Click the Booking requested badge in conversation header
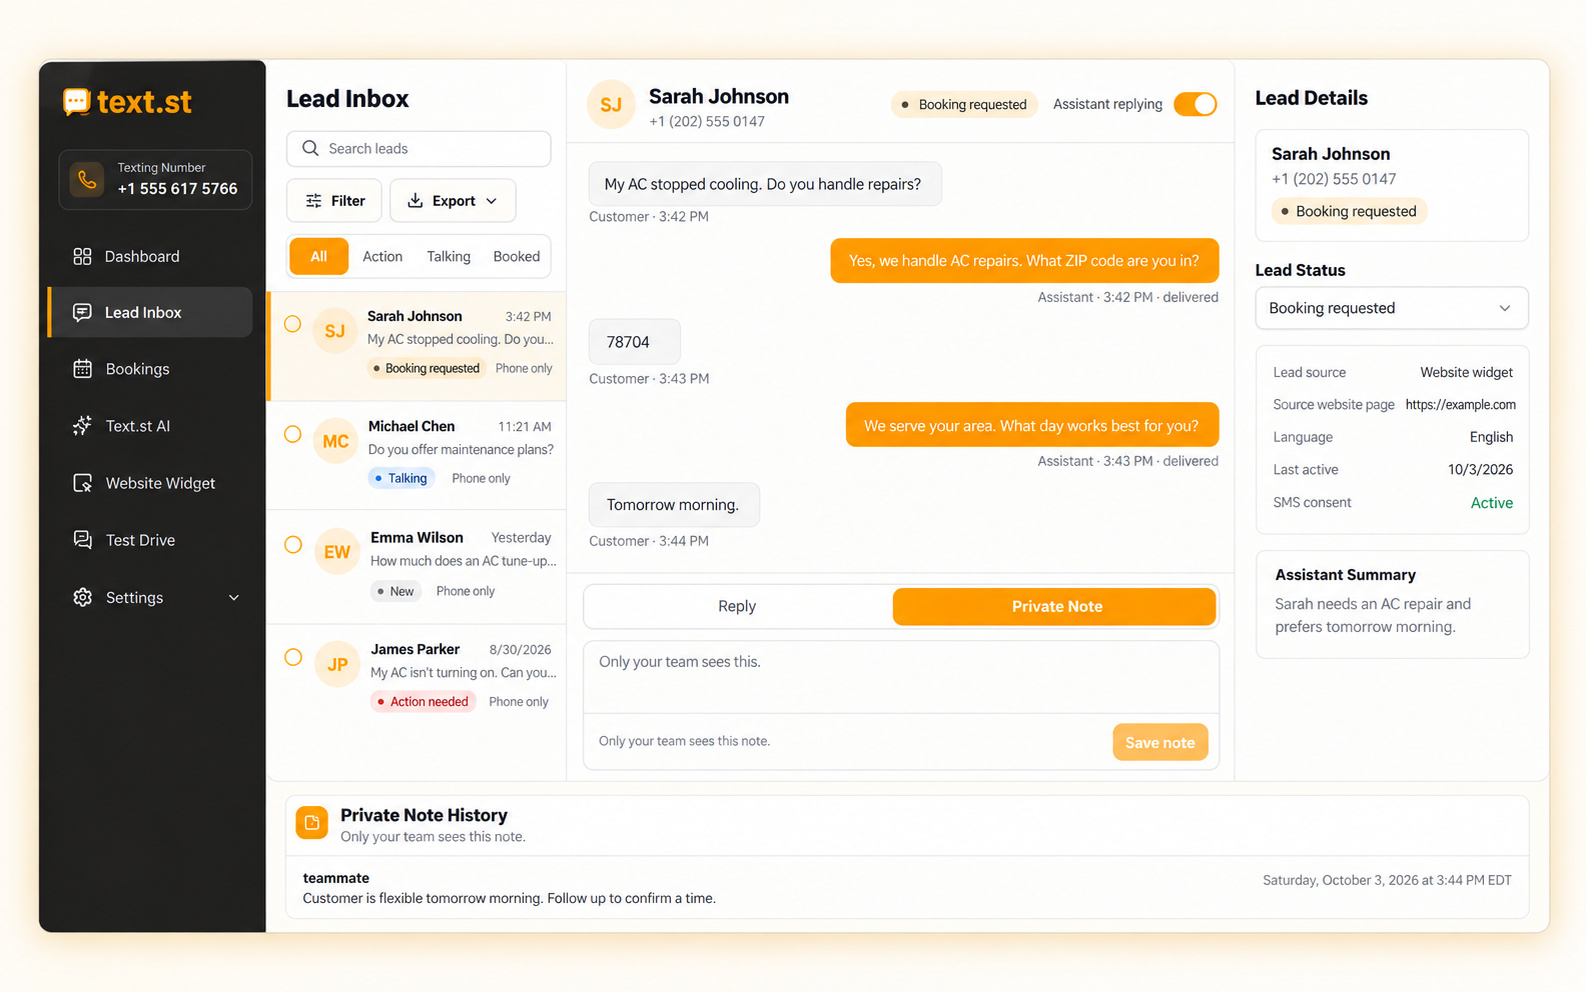 click(964, 104)
